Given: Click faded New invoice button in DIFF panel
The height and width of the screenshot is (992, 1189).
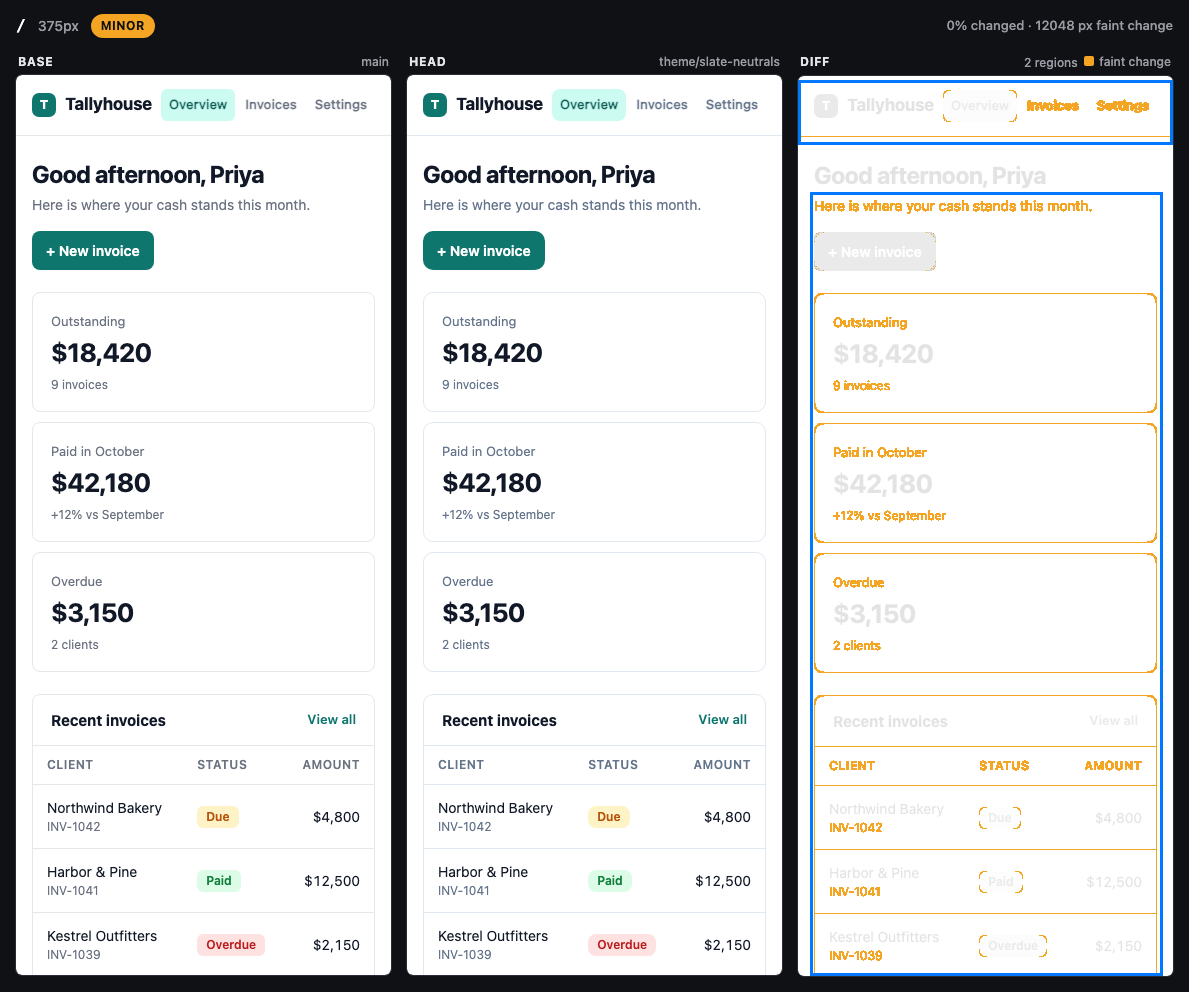Looking at the screenshot, I should (x=875, y=252).
